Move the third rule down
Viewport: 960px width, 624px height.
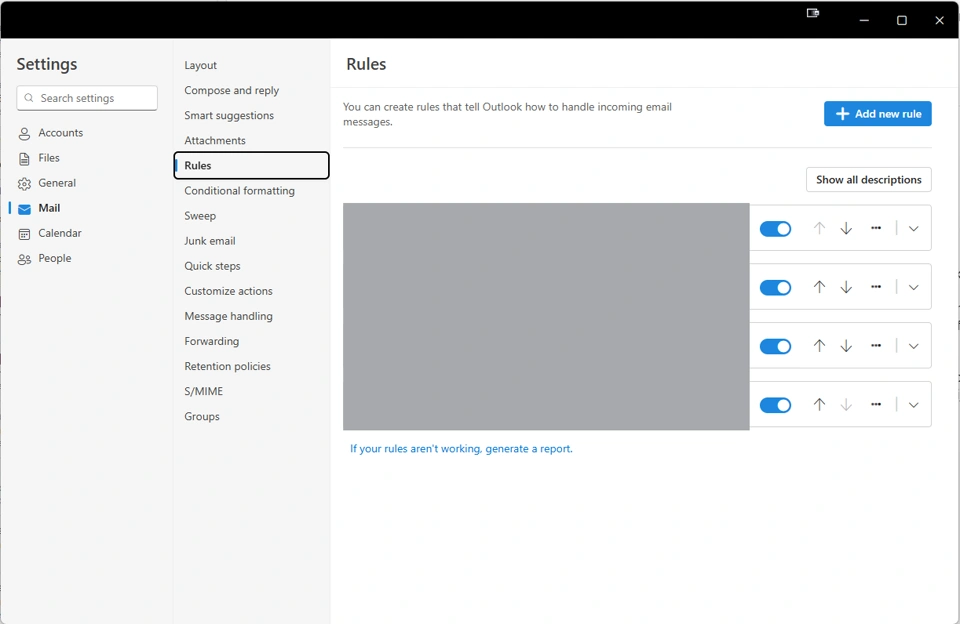(x=846, y=346)
